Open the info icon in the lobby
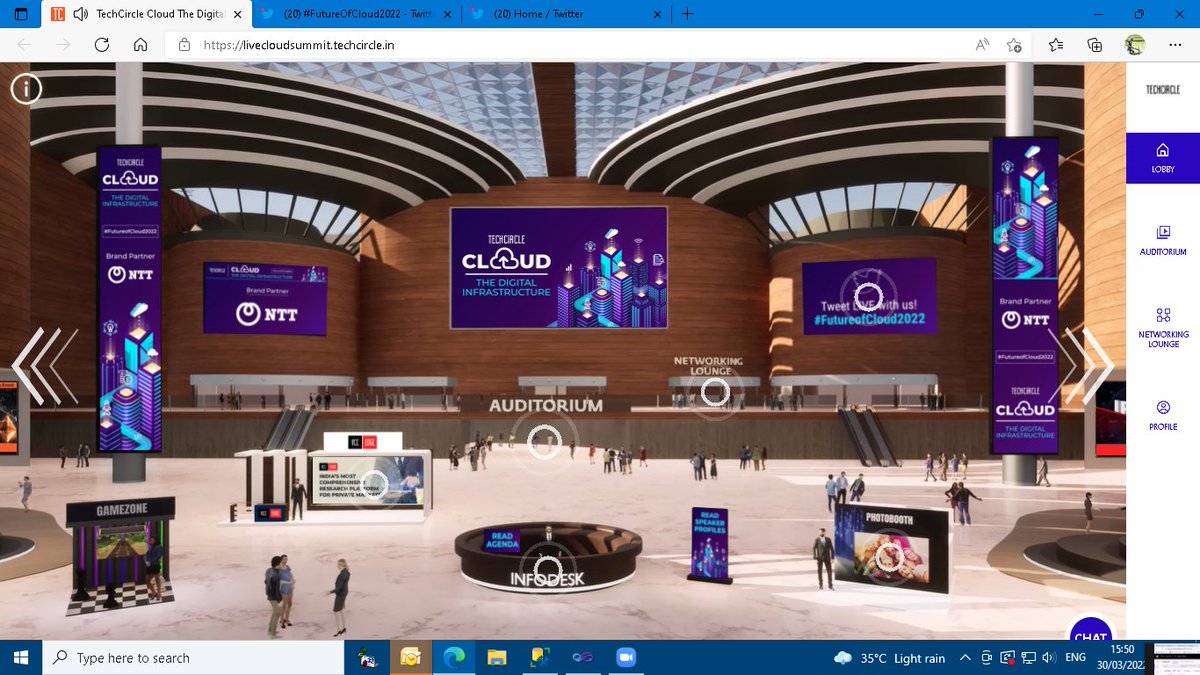 pyautogui.click(x=26, y=88)
